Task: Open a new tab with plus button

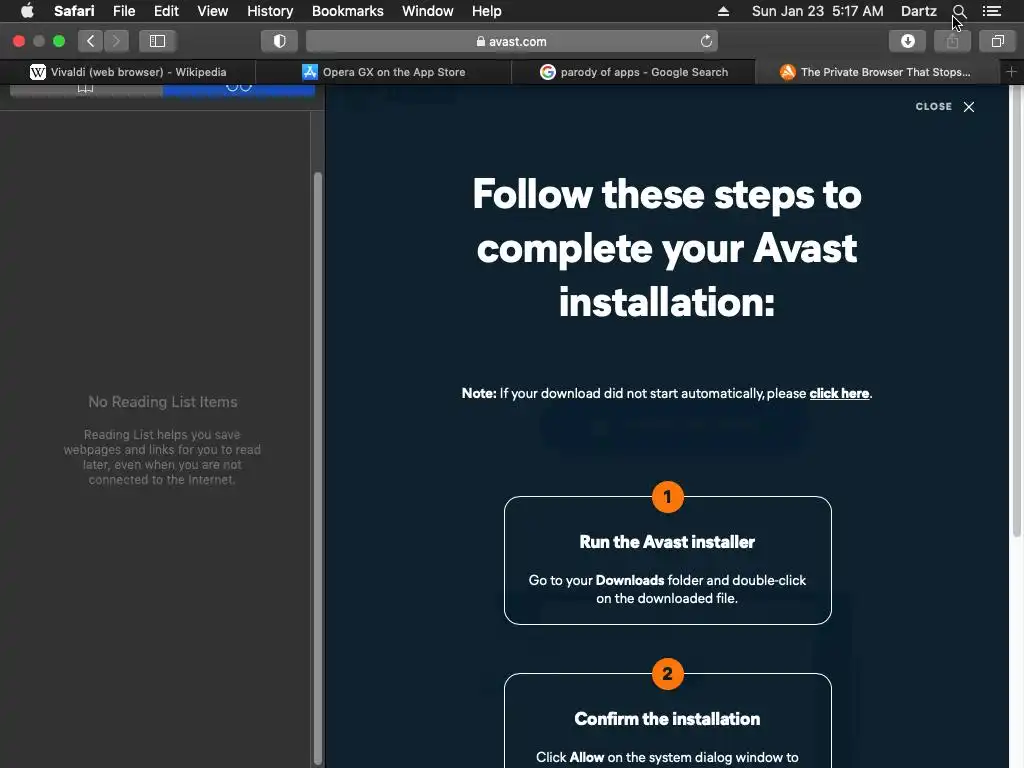Action: (1012, 72)
